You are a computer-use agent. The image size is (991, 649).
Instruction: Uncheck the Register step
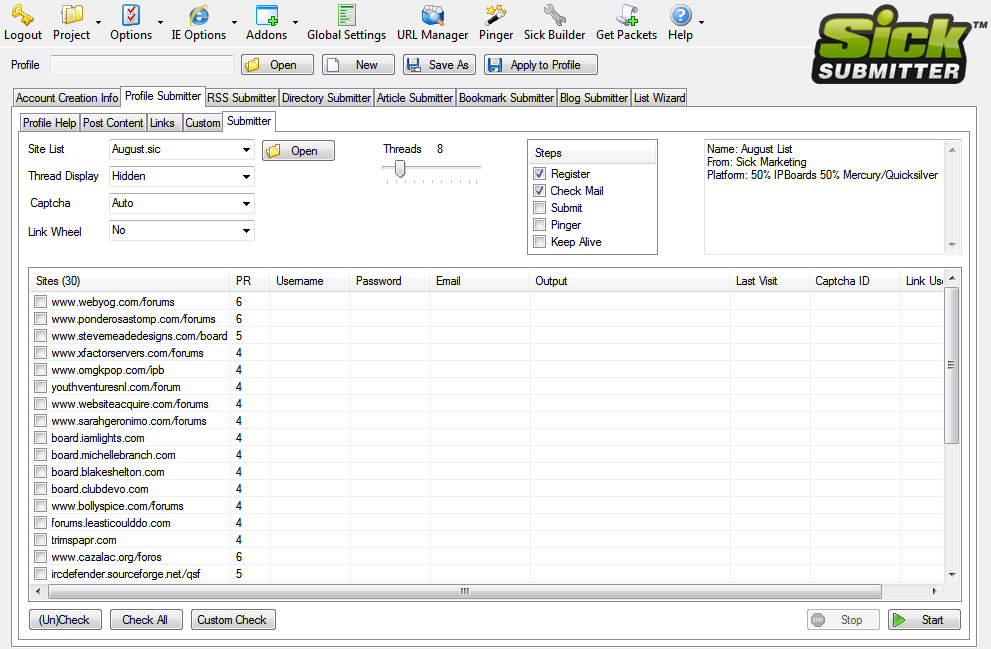(x=540, y=174)
